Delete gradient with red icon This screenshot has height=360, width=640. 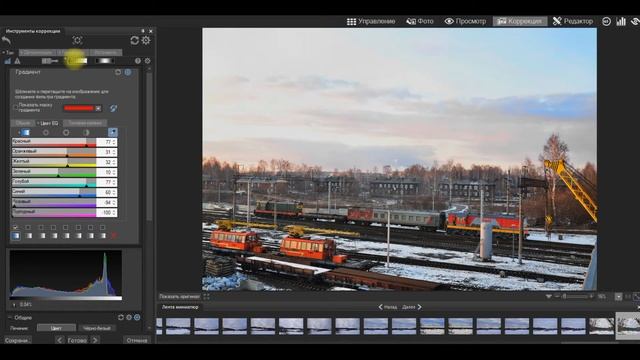click(114, 236)
